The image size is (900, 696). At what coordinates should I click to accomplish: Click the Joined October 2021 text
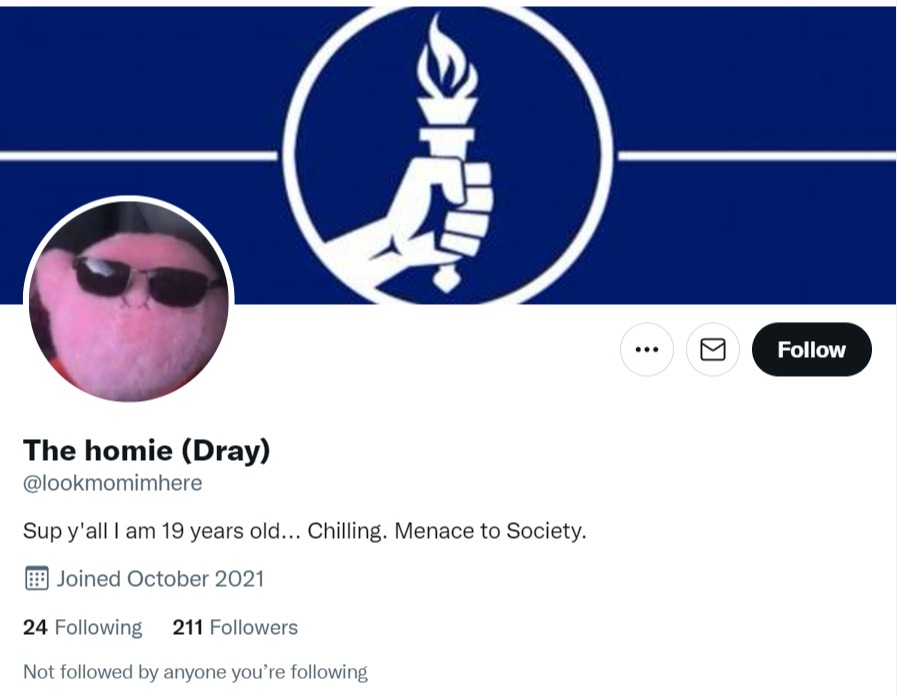click(160, 579)
